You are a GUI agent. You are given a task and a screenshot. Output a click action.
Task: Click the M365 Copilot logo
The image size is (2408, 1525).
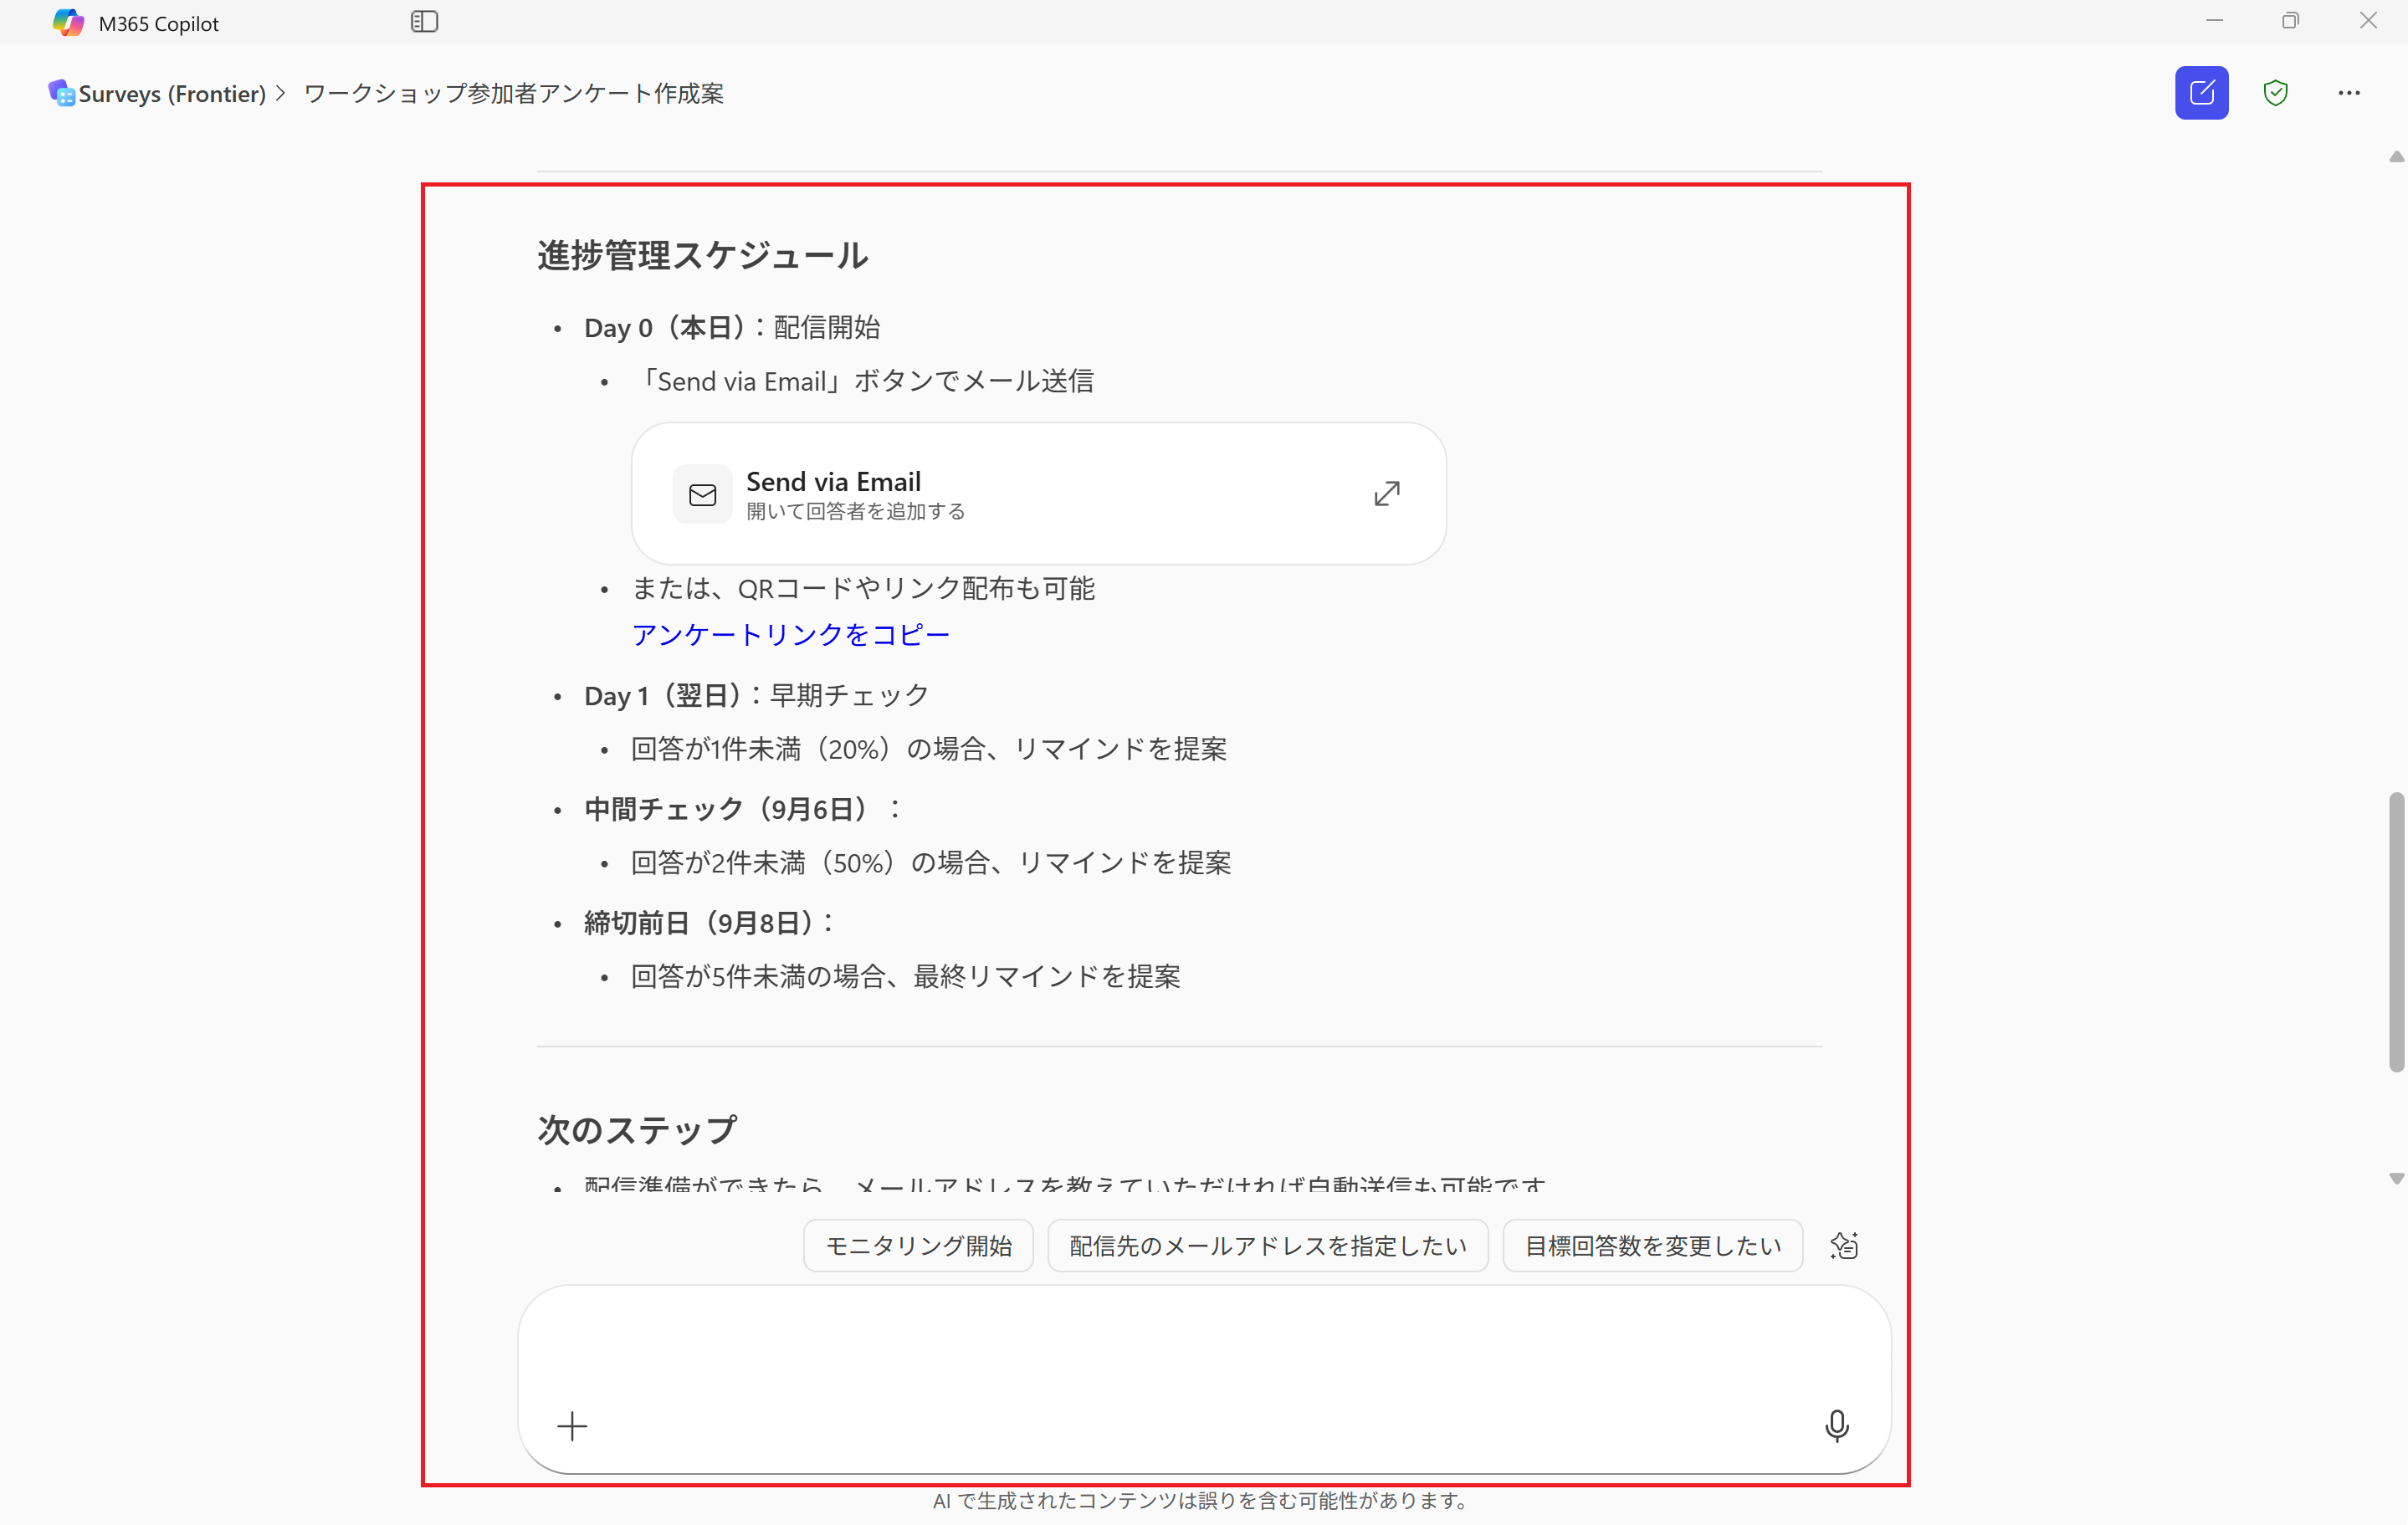point(68,21)
